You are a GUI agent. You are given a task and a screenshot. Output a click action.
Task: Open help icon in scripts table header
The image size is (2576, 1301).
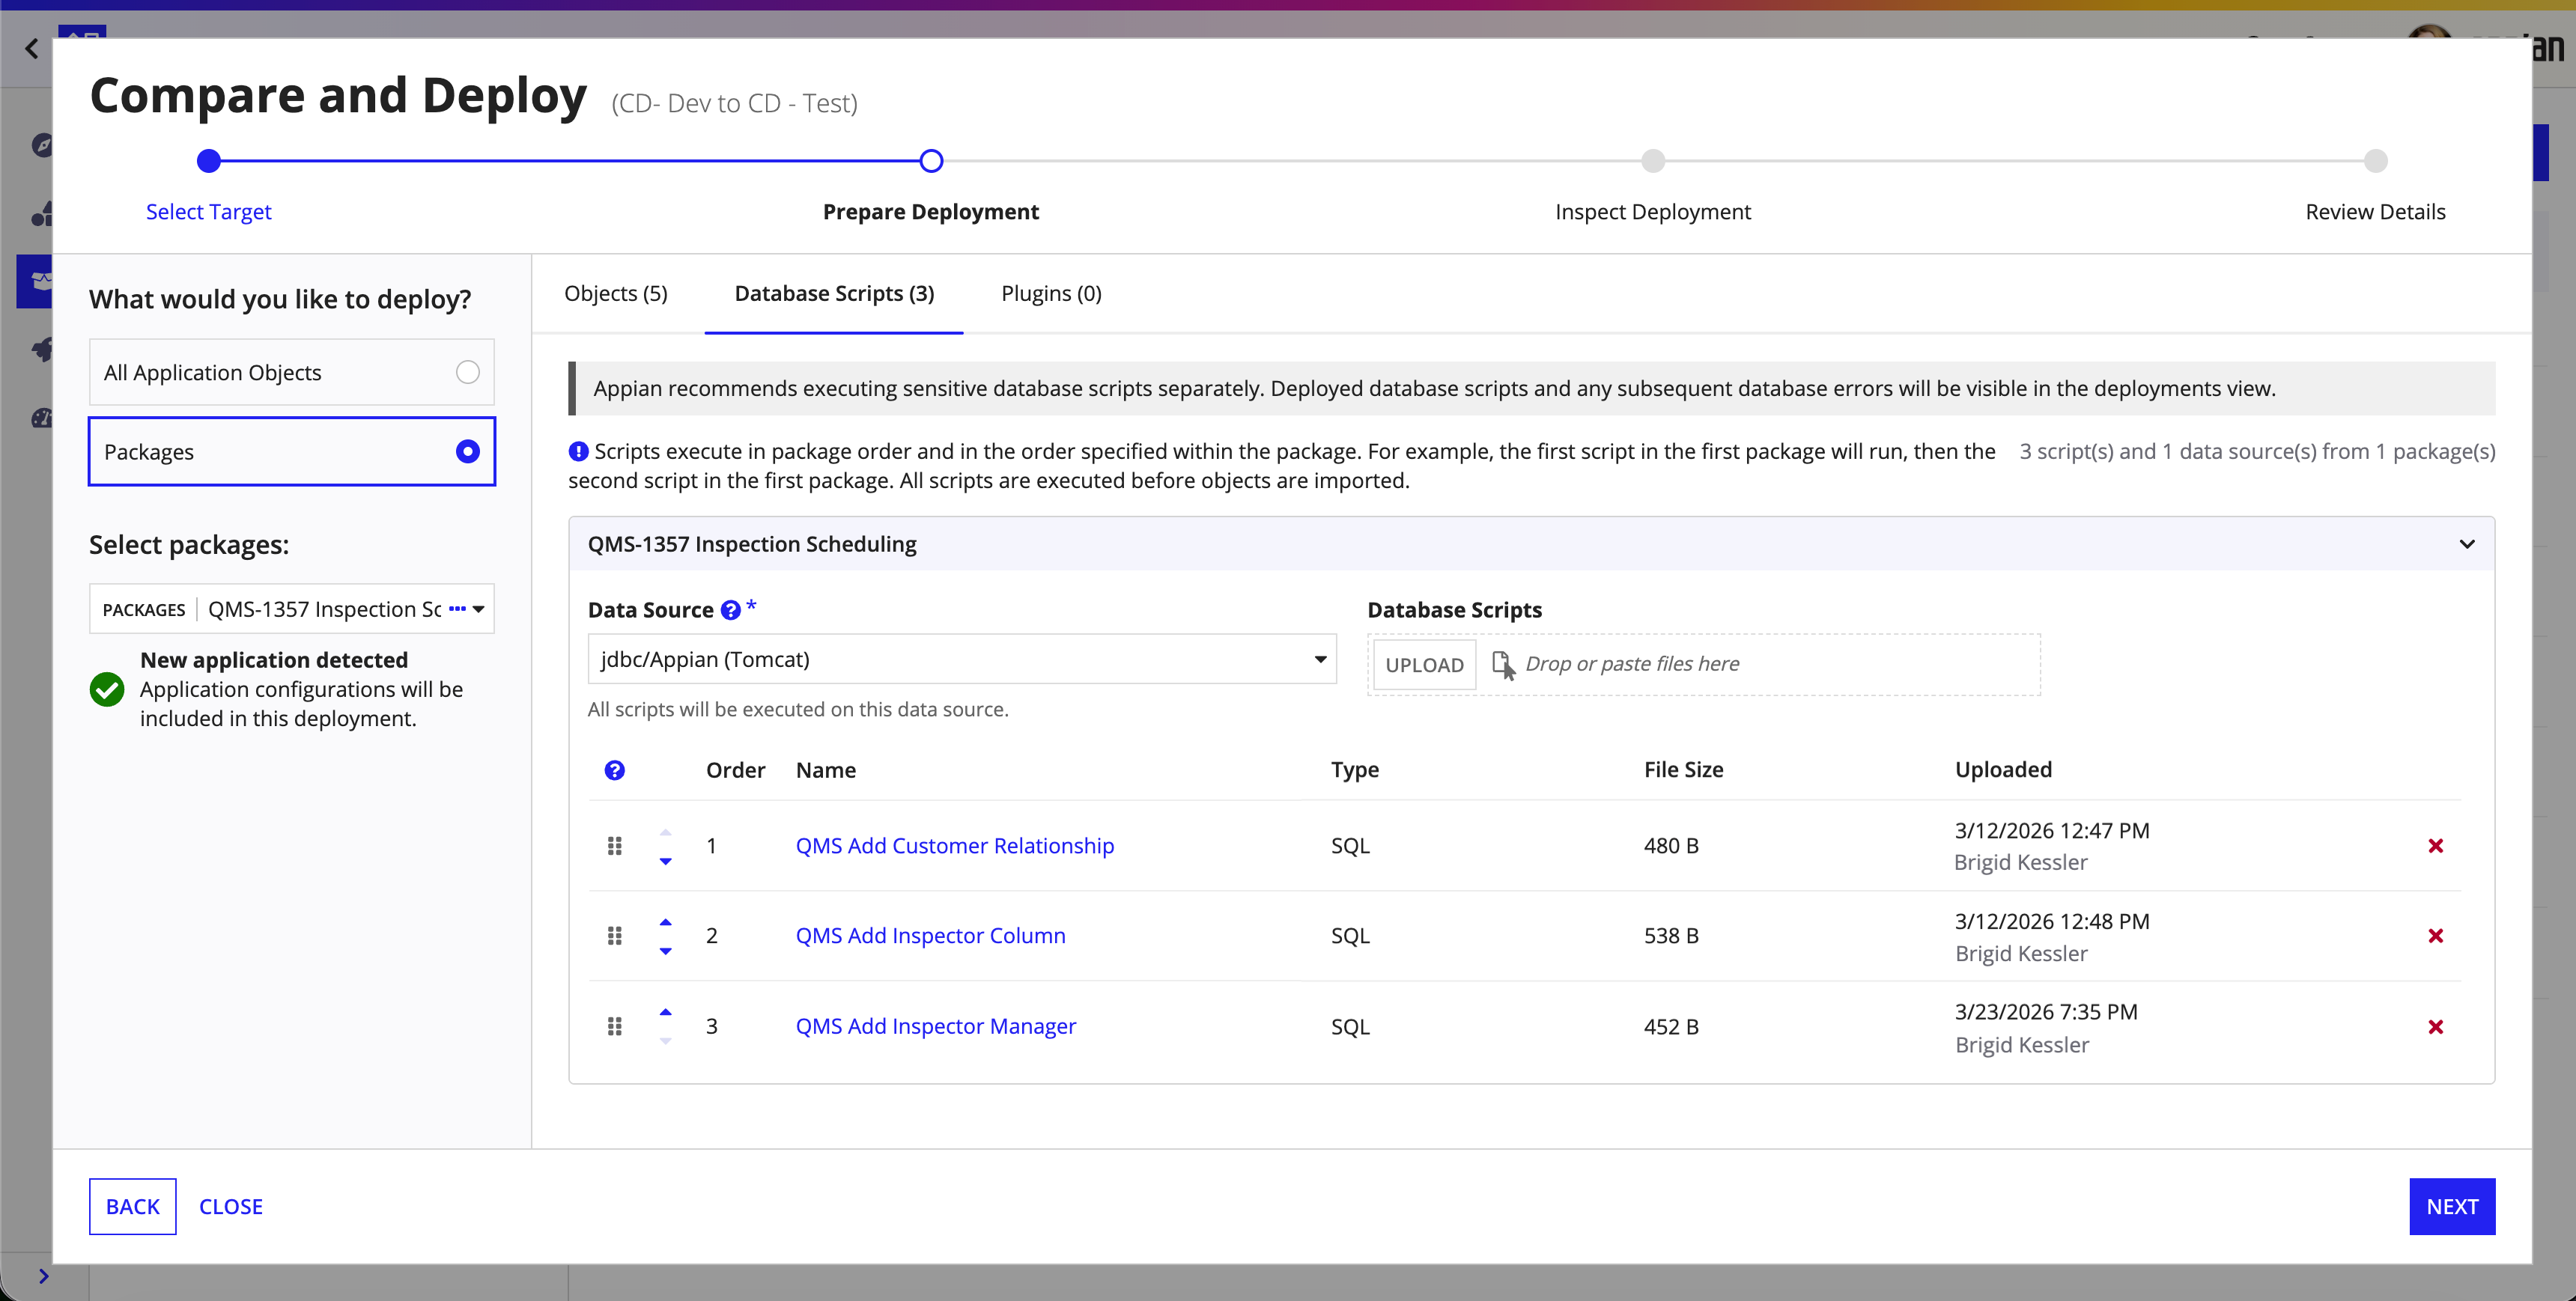[615, 770]
